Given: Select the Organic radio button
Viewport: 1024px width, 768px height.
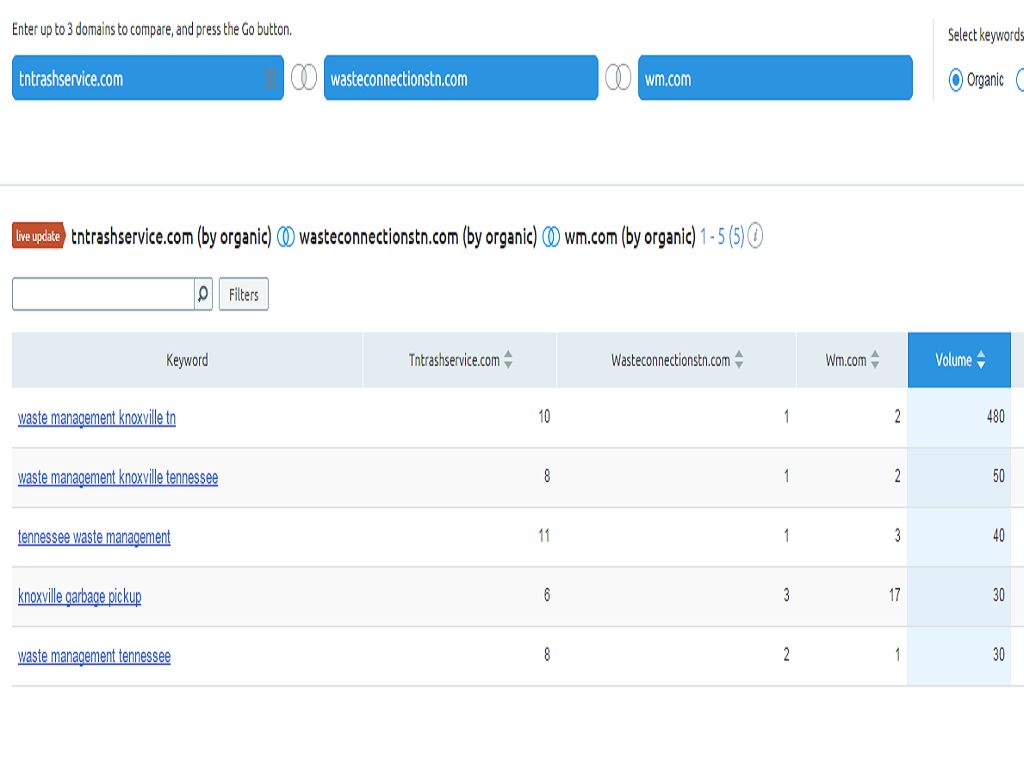Looking at the screenshot, I should pyautogui.click(x=956, y=79).
